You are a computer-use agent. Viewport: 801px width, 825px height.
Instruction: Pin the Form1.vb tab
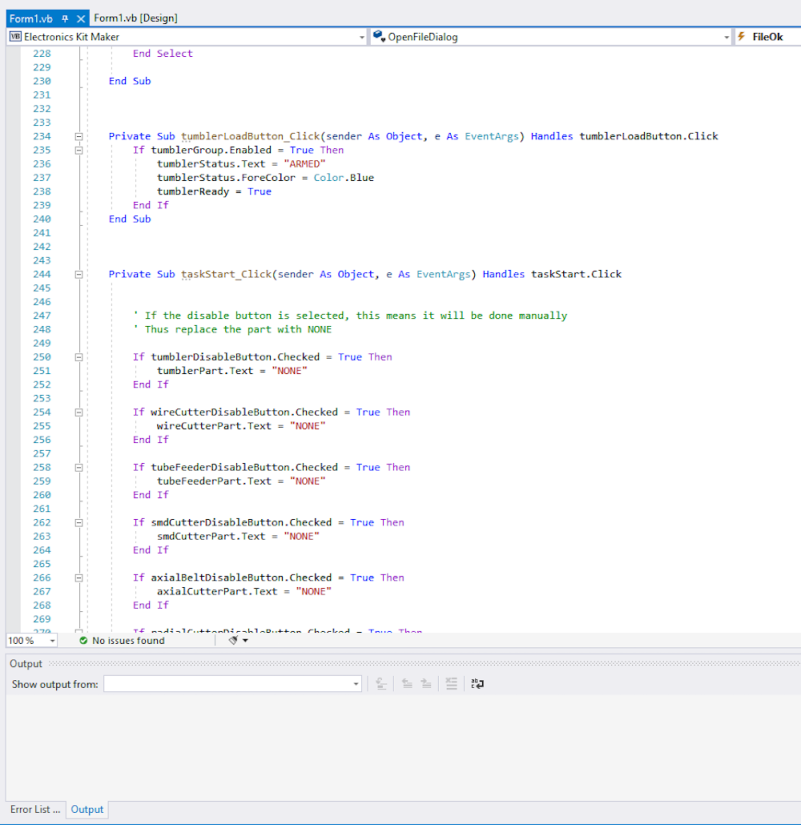[x=64, y=18]
